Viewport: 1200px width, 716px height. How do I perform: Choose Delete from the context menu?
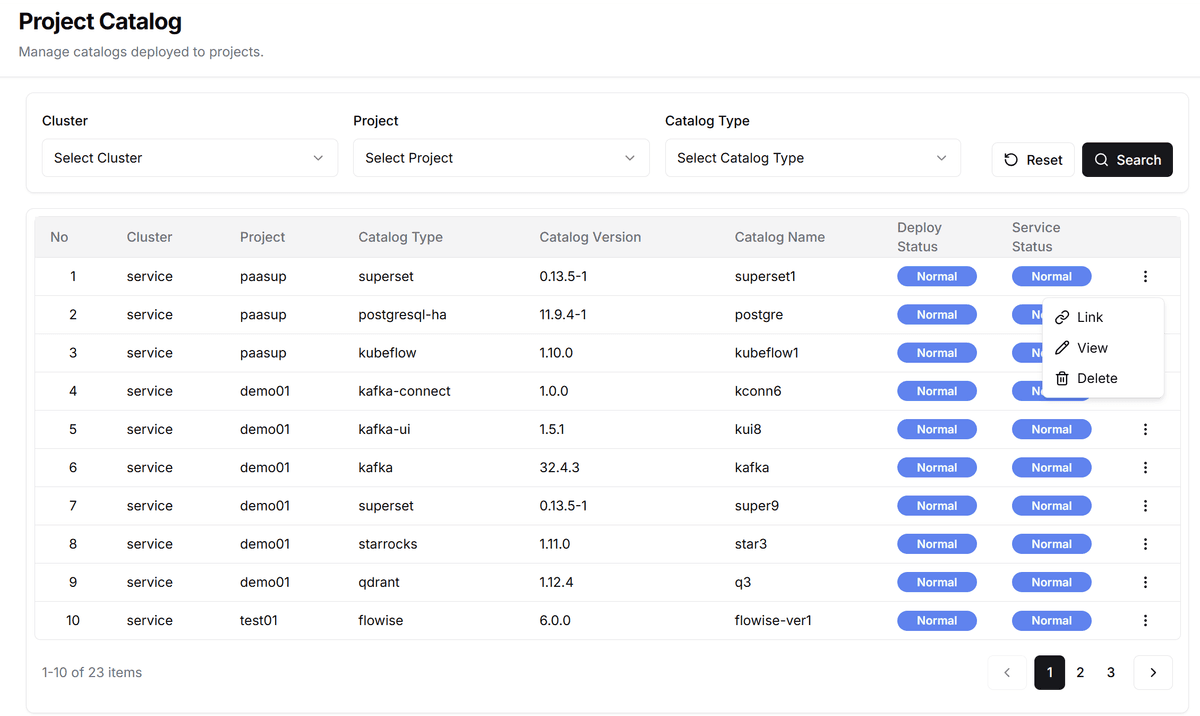tap(1096, 378)
